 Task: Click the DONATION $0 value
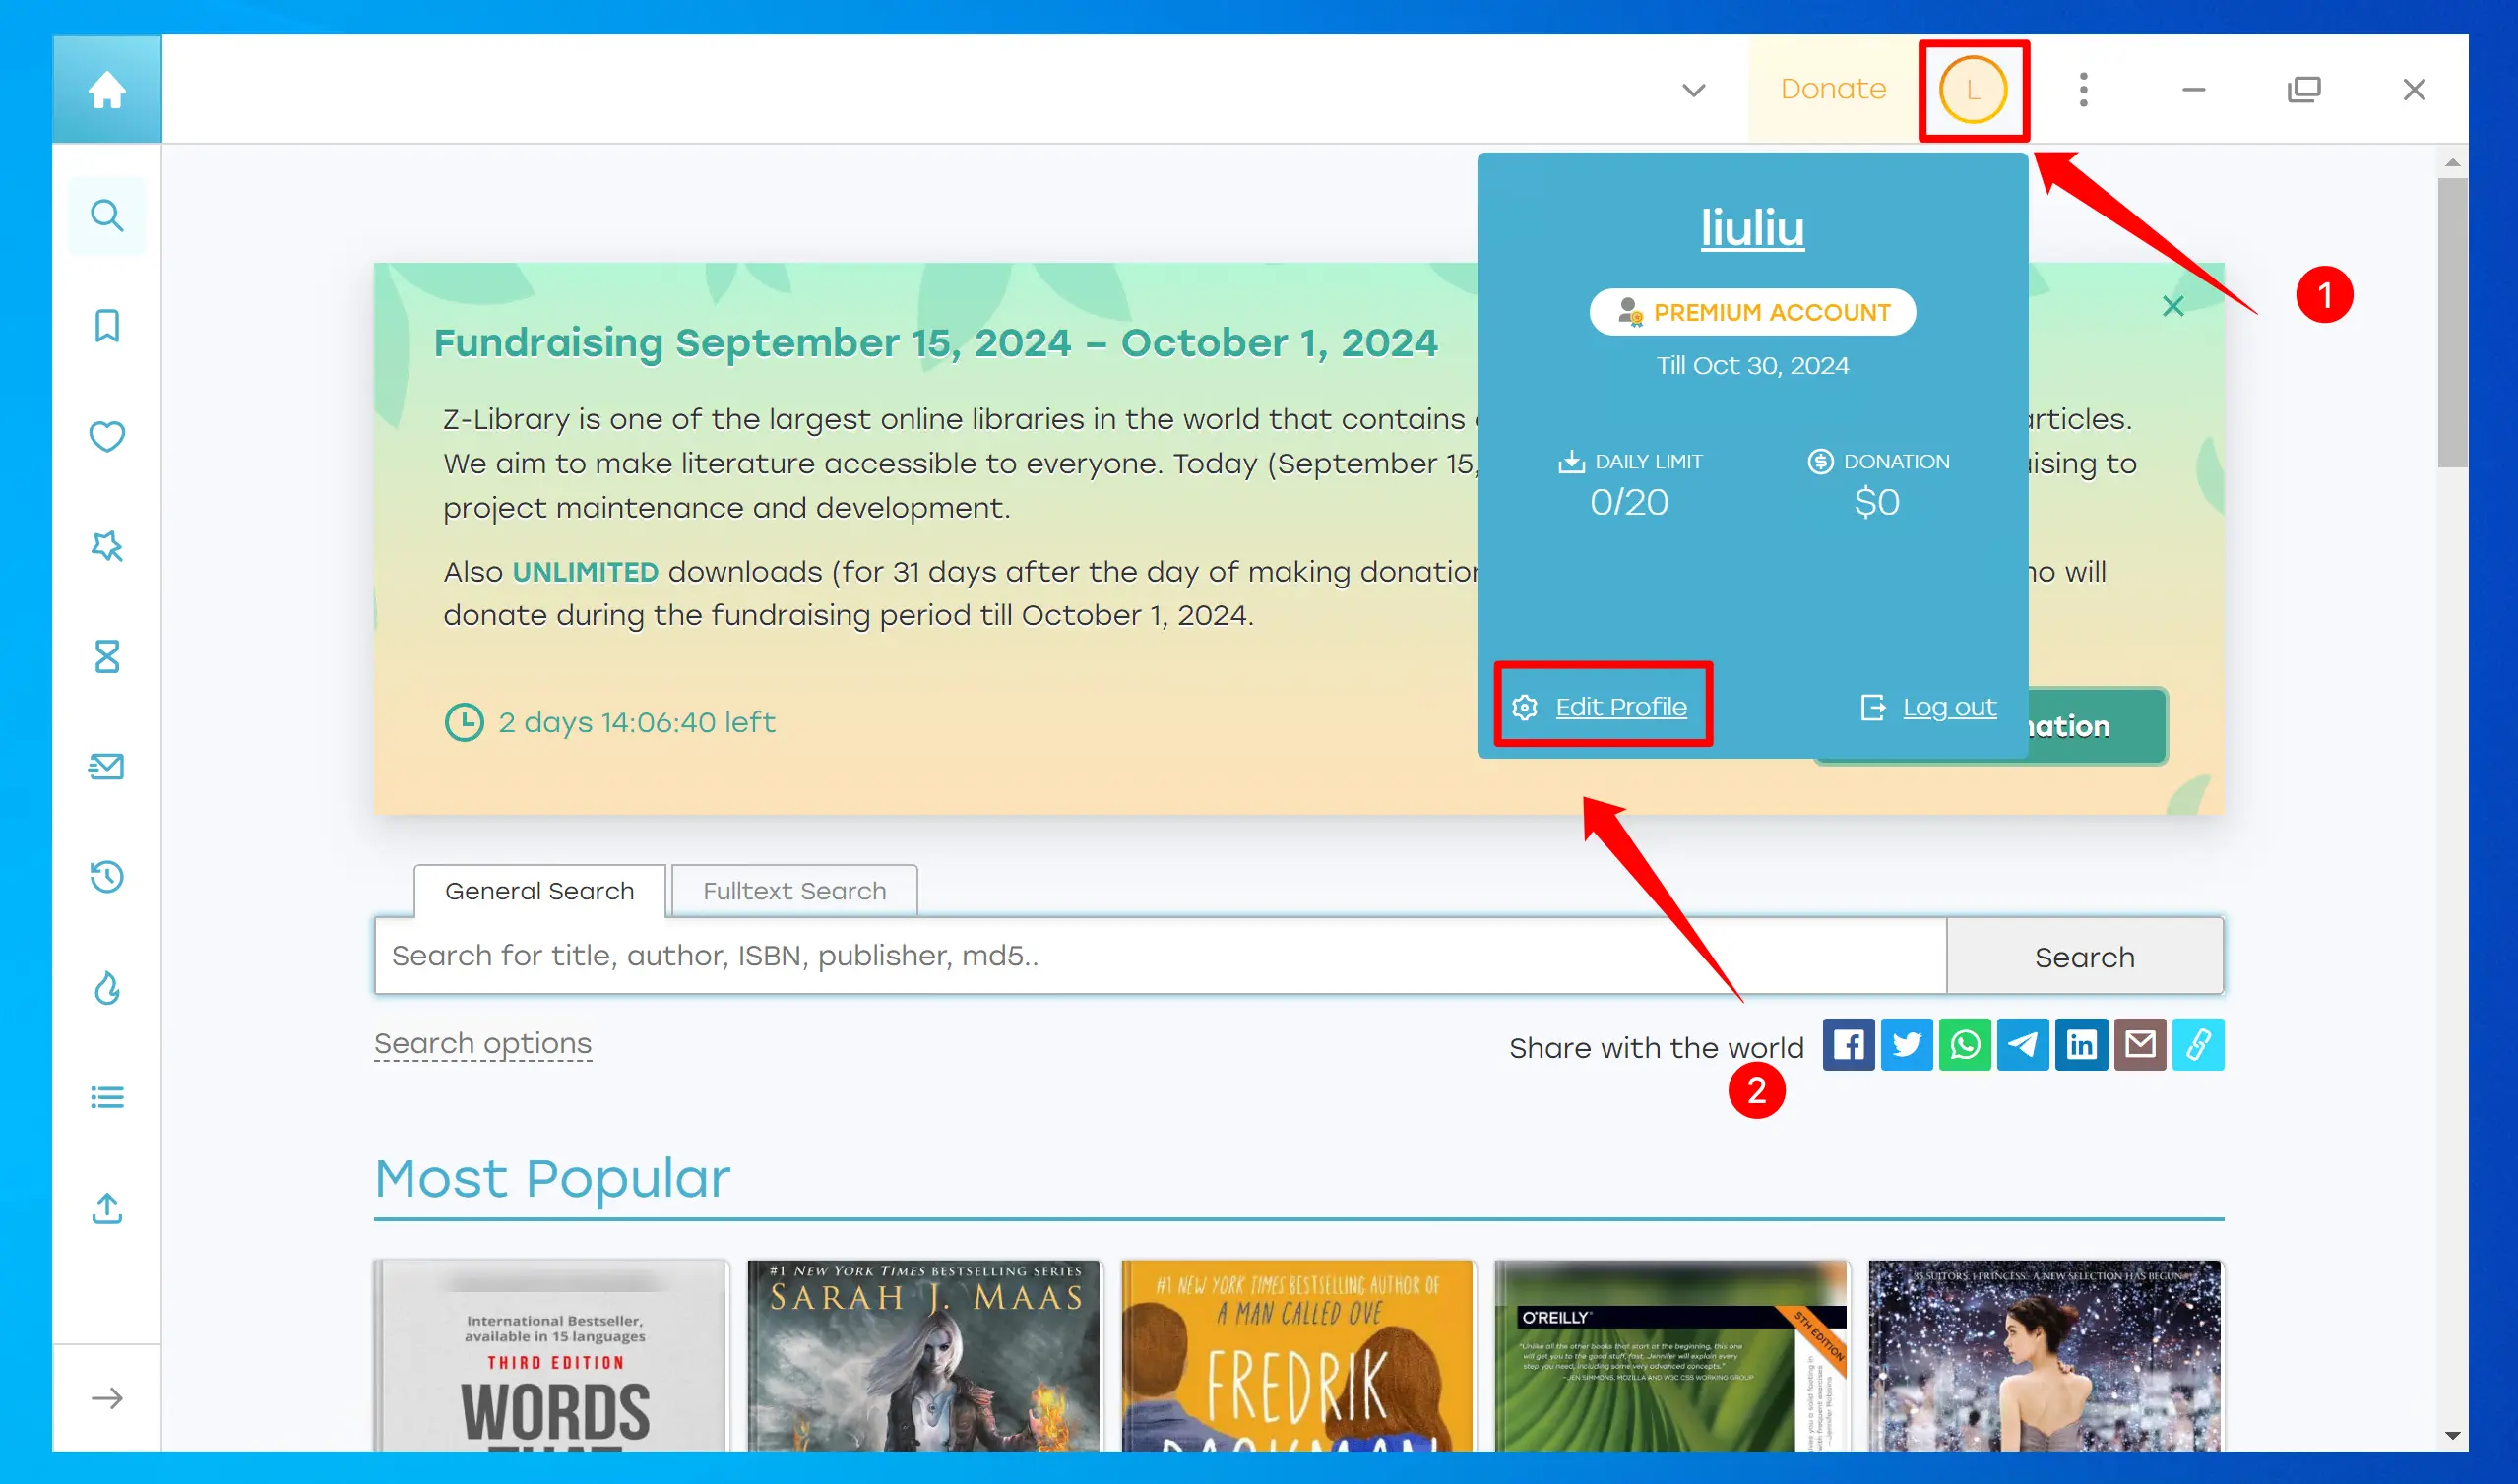1877,502
